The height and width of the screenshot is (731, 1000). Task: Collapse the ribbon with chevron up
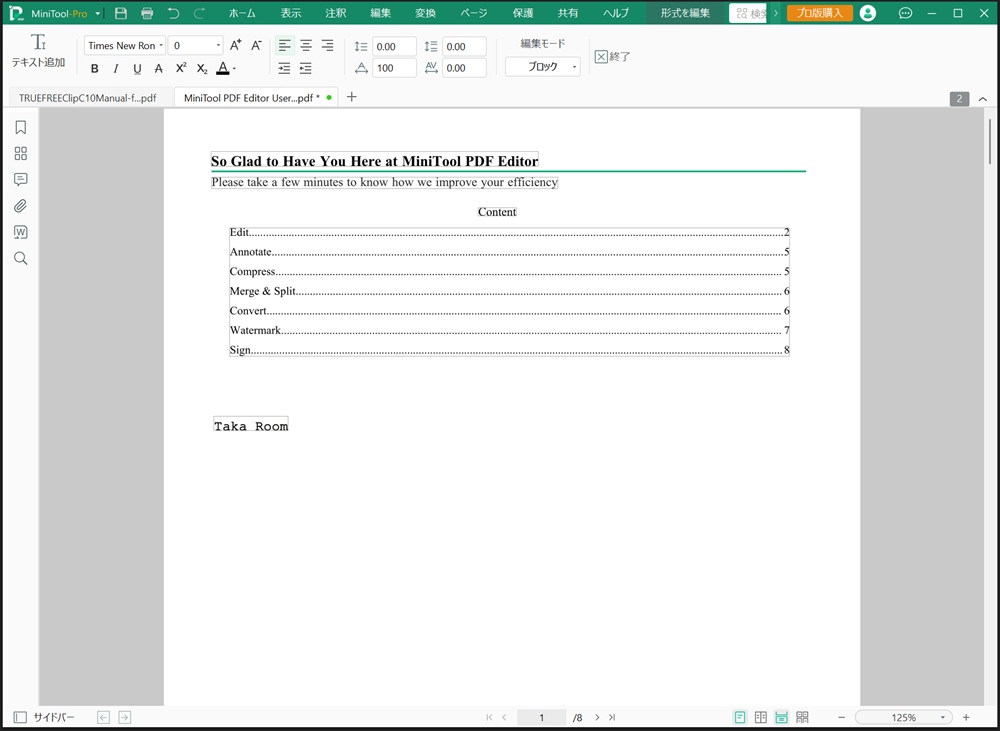point(983,99)
